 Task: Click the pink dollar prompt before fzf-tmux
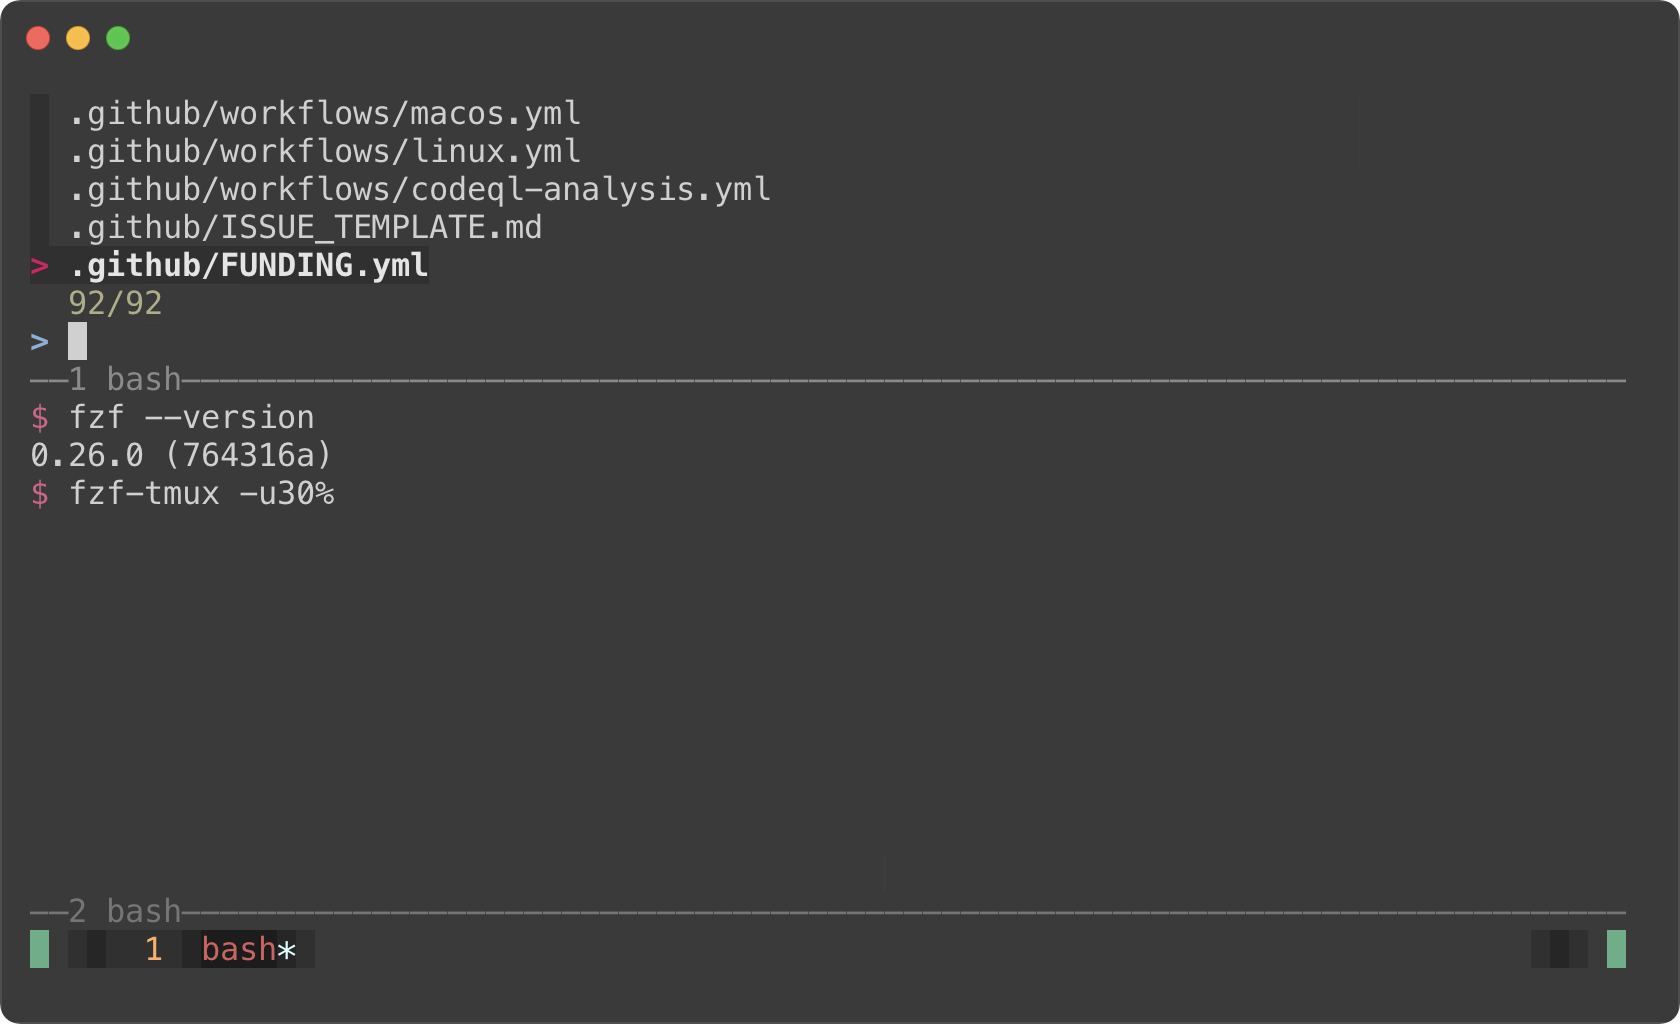39,494
